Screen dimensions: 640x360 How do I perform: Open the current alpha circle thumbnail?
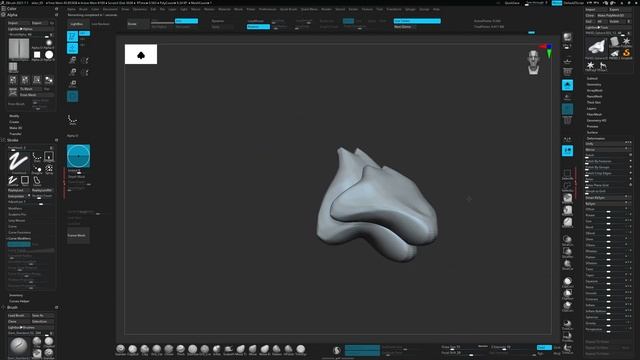(x=78, y=156)
